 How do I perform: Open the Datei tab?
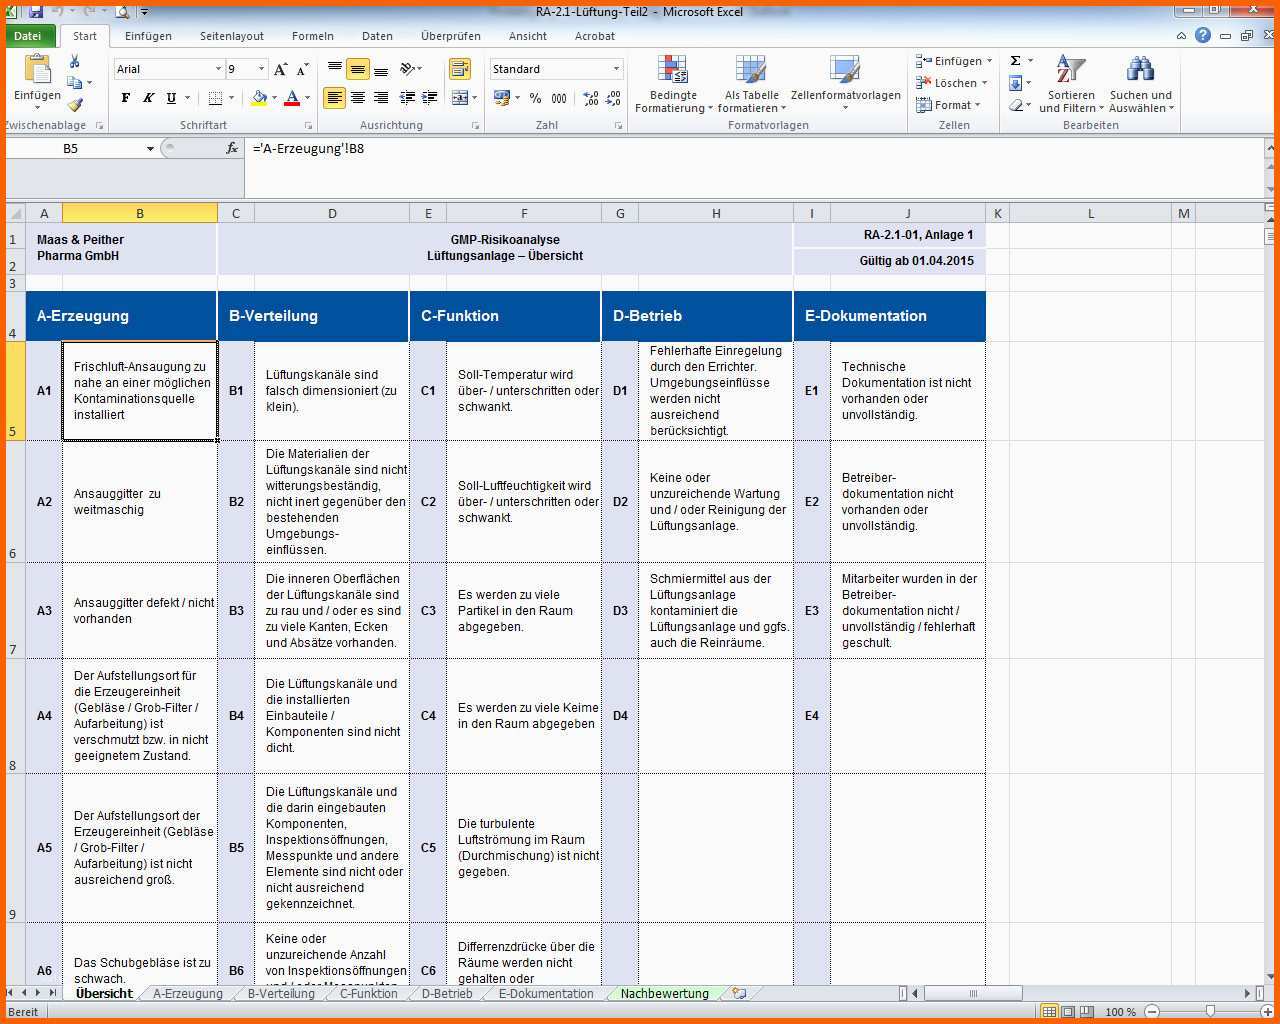click(28, 36)
